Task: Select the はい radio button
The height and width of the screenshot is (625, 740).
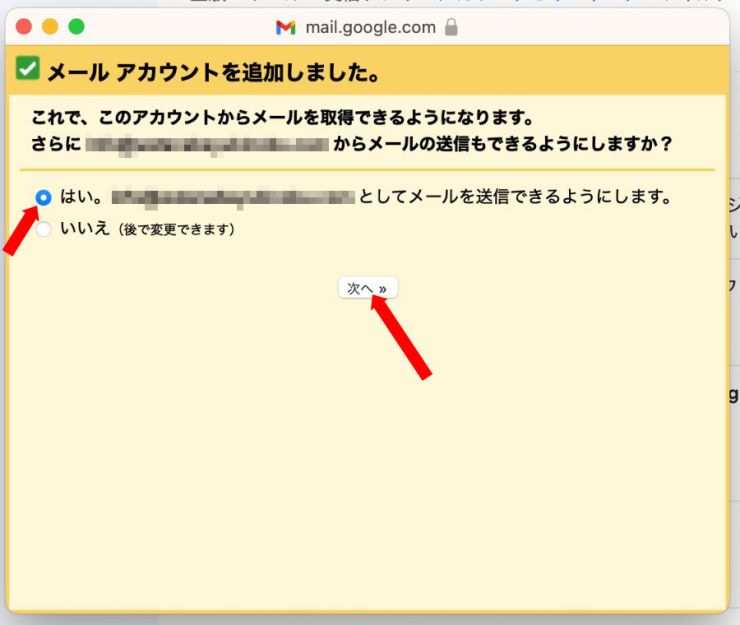Action: 43,198
